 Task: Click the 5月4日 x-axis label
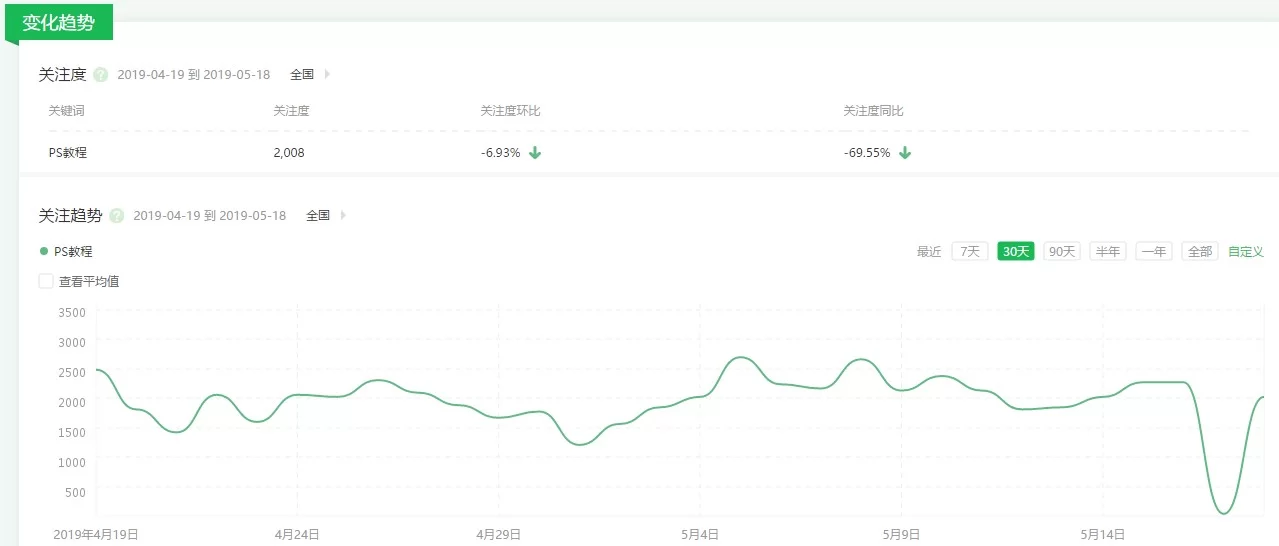(x=700, y=534)
